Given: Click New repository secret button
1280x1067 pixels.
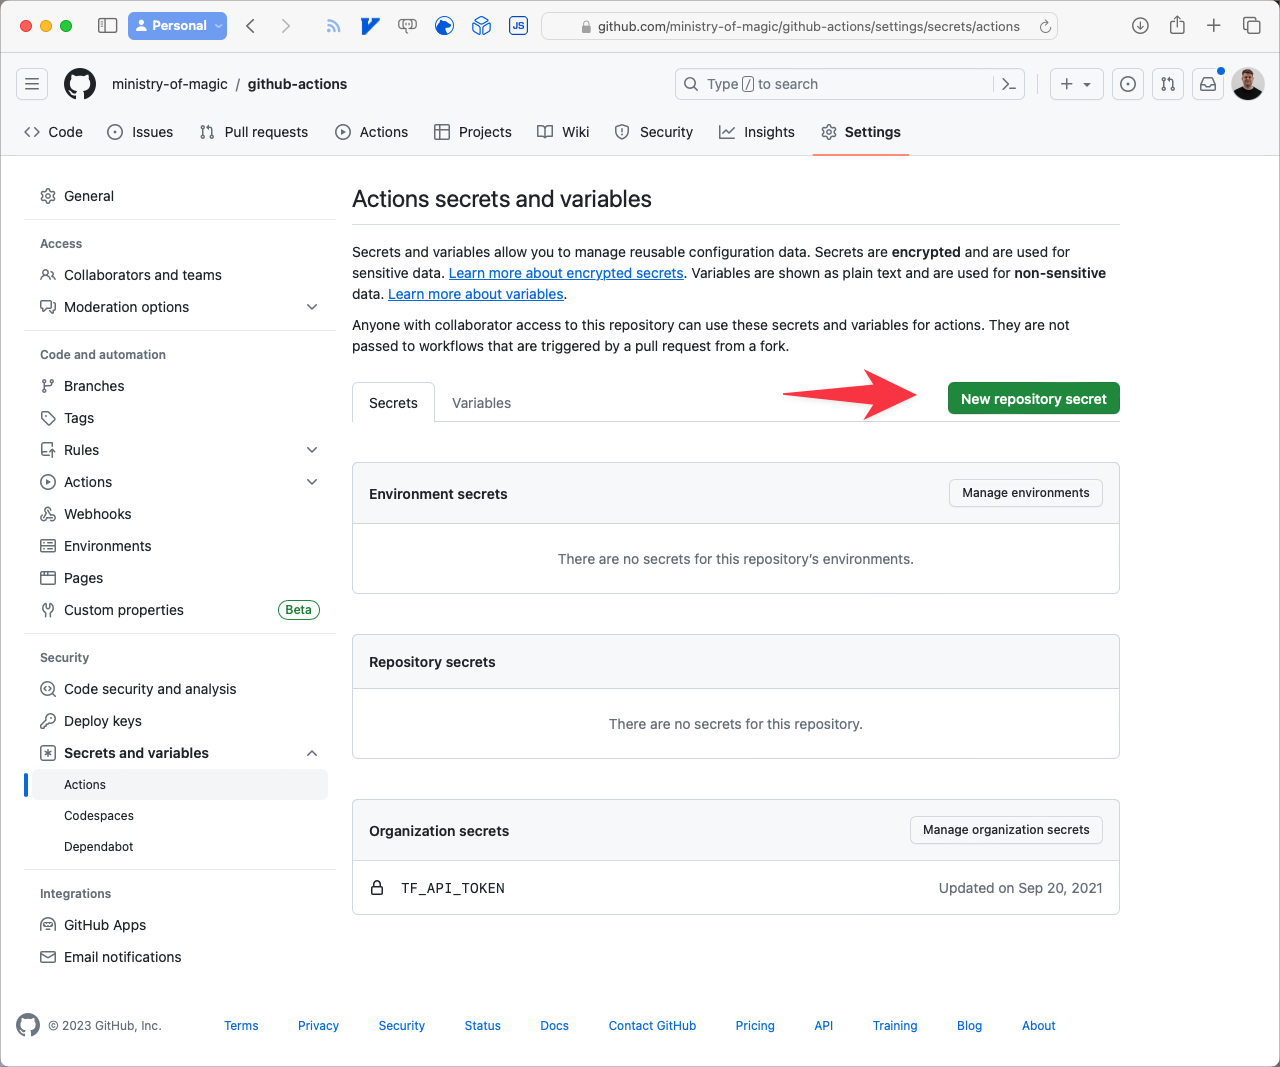Looking at the screenshot, I should tap(1034, 399).
